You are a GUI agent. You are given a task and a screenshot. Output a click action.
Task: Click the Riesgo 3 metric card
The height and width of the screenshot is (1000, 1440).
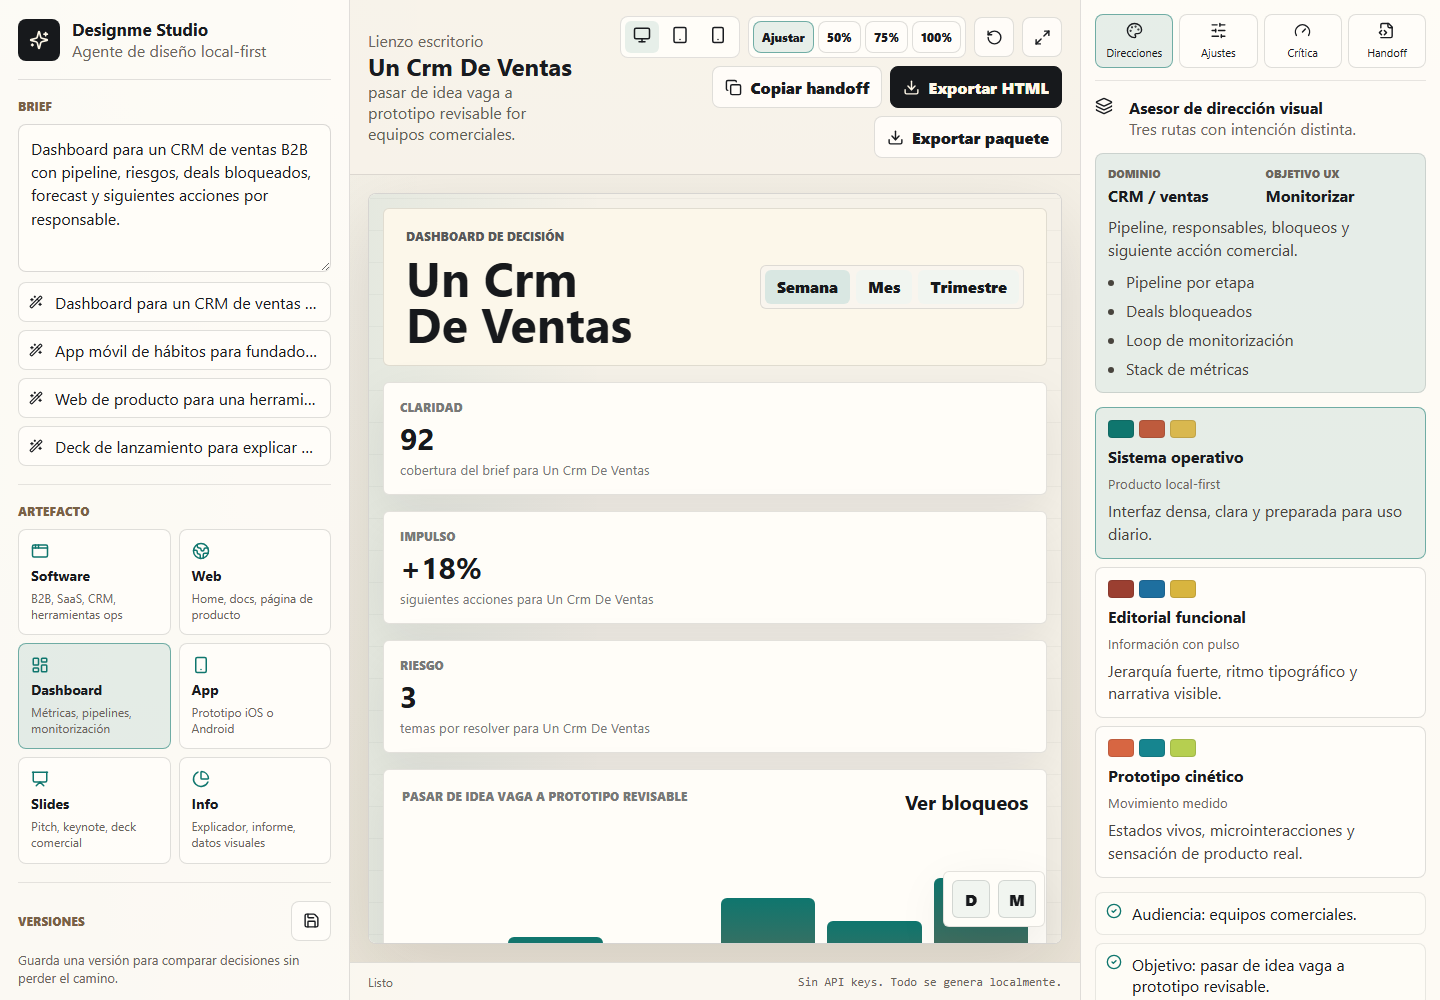pyautogui.click(x=715, y=696)
